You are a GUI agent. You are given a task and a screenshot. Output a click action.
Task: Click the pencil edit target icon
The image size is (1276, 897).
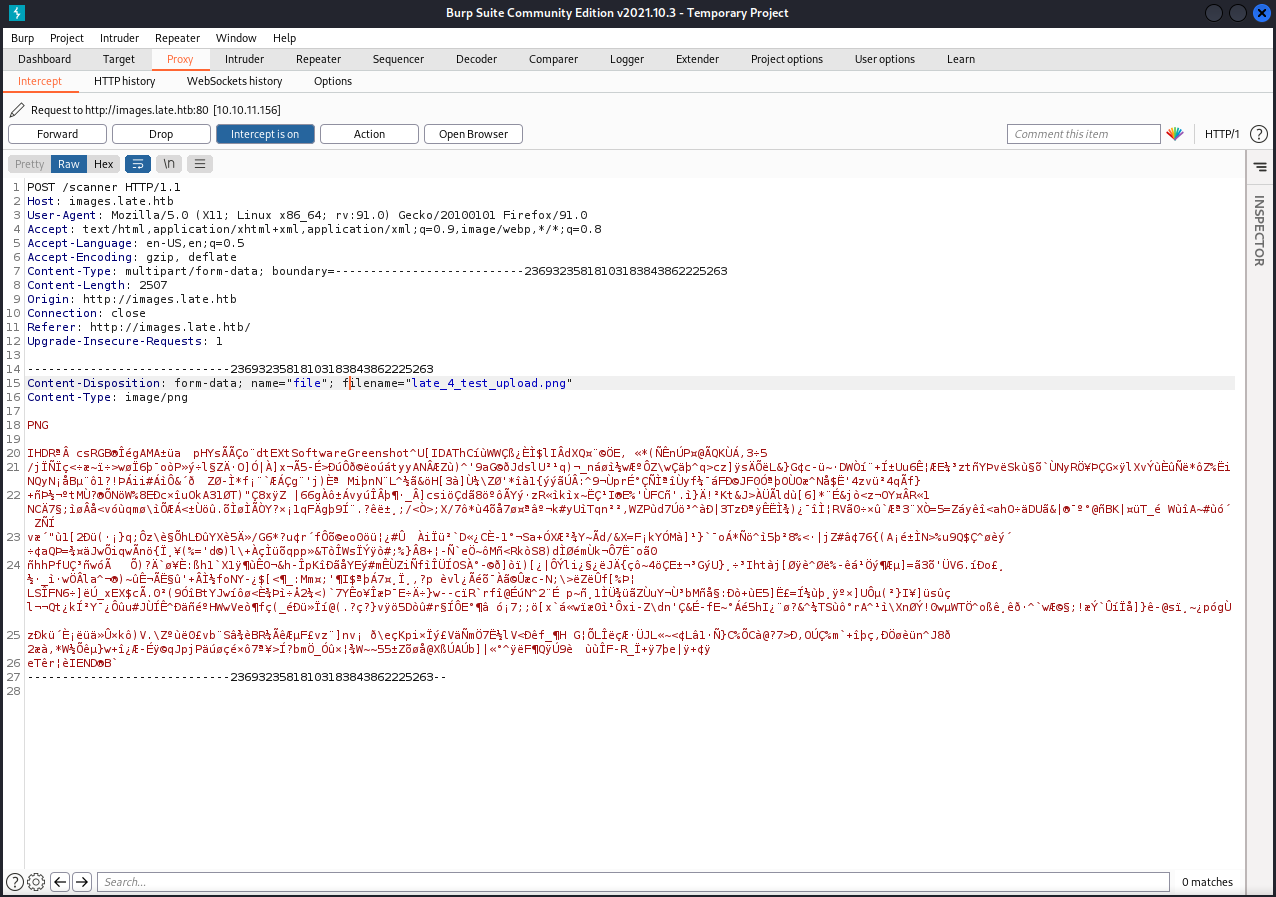[x=17, y=110]
